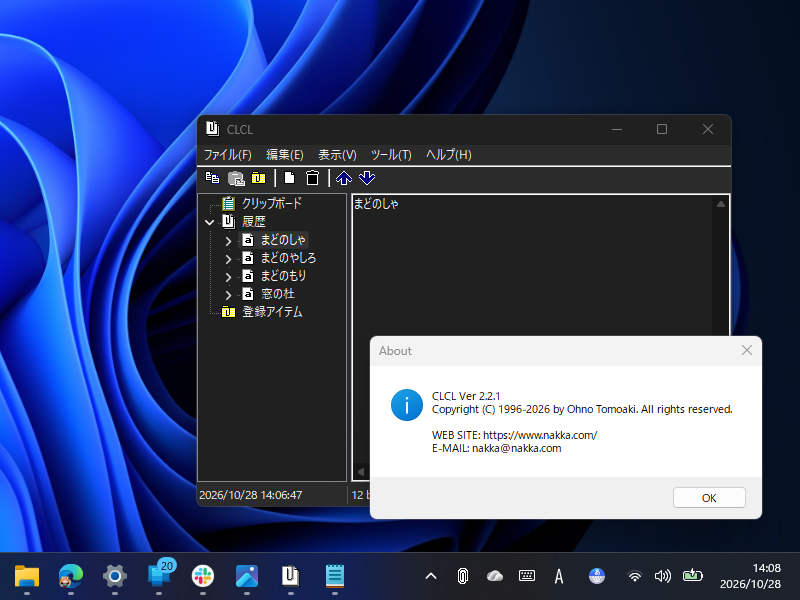Open the 表示(V) menu

(337, 155)
